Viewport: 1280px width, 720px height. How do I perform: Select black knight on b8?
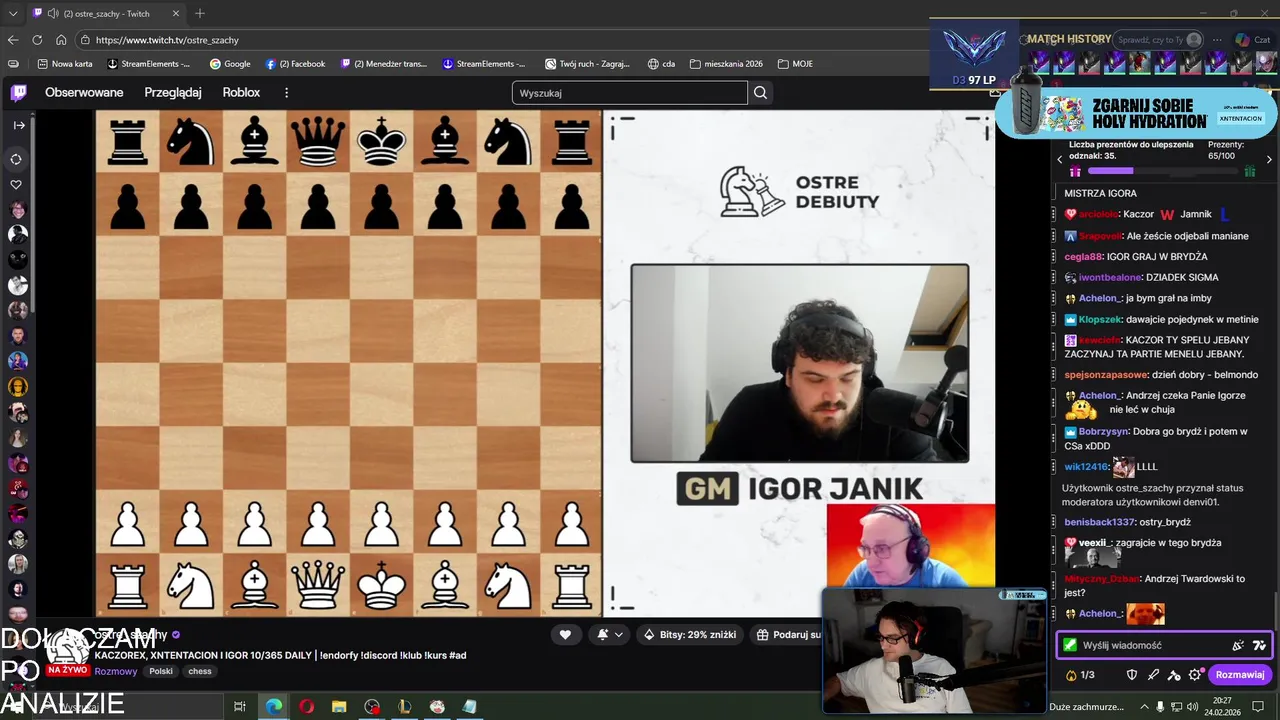(190, 142)
